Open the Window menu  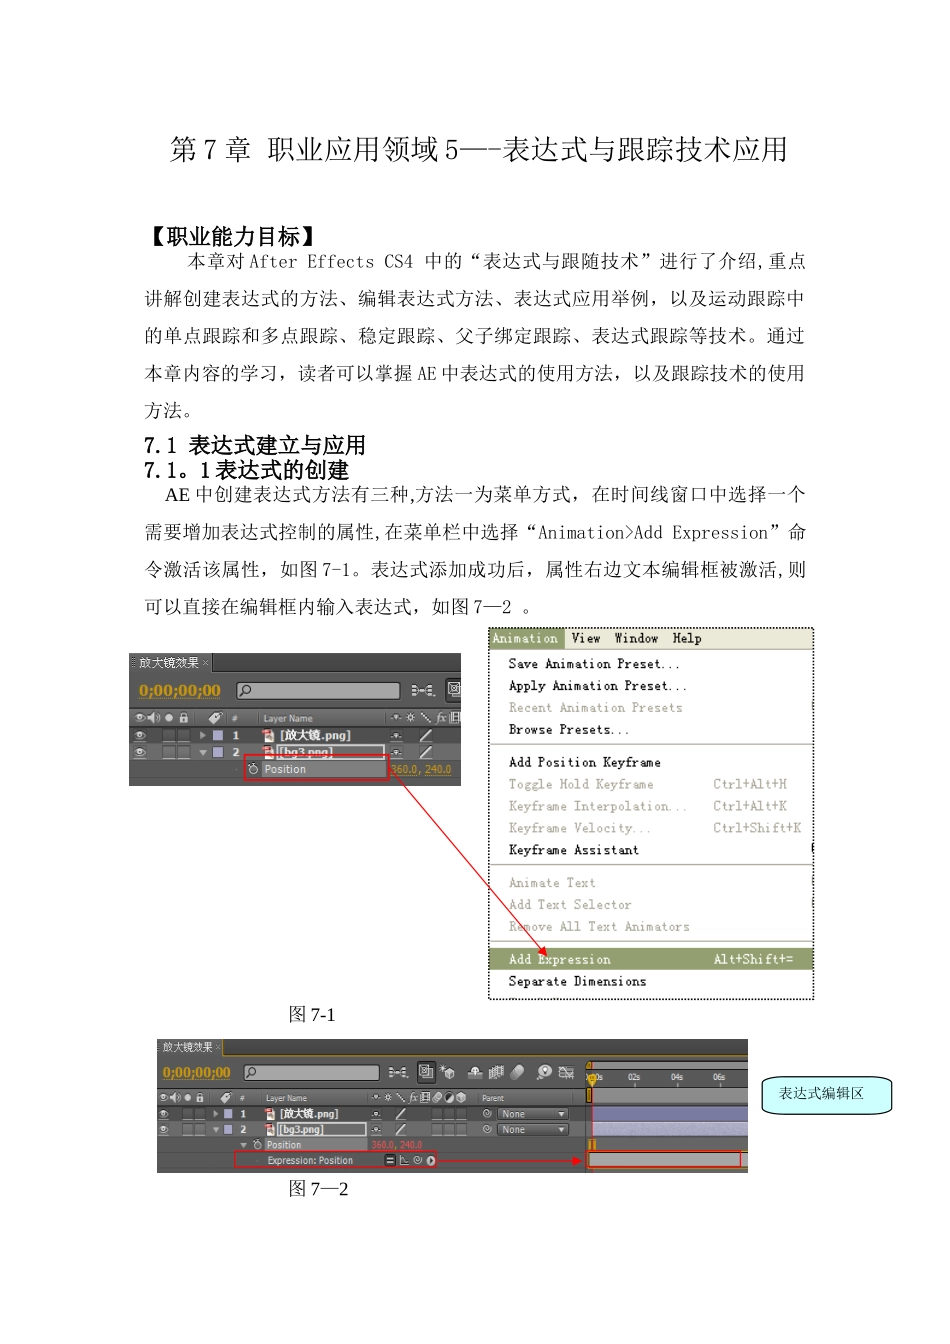click(x=636, y=638)
